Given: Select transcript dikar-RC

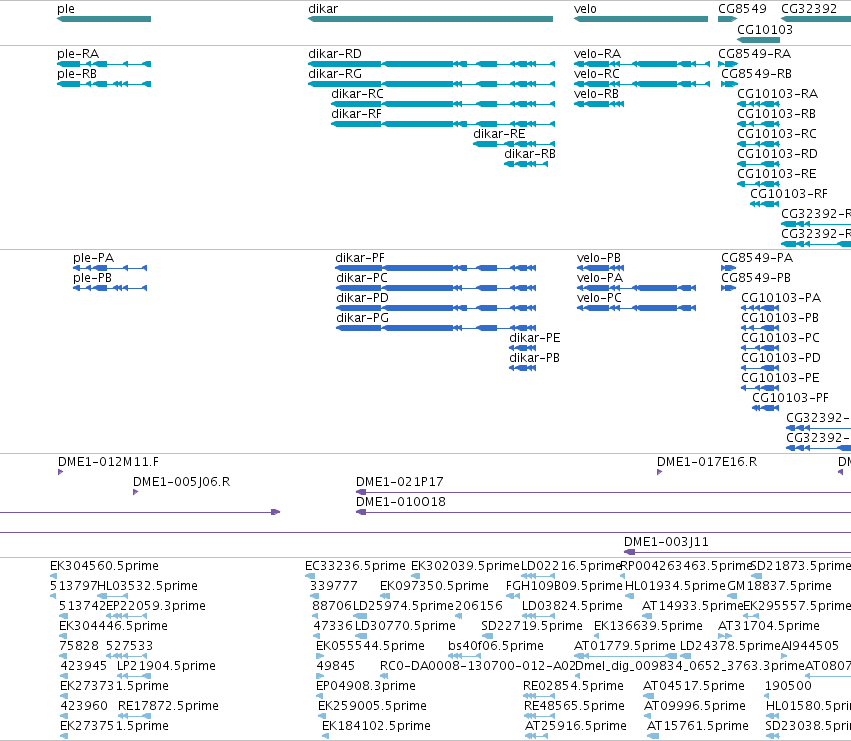Looking at the screenshot, I should coord(443,104).
